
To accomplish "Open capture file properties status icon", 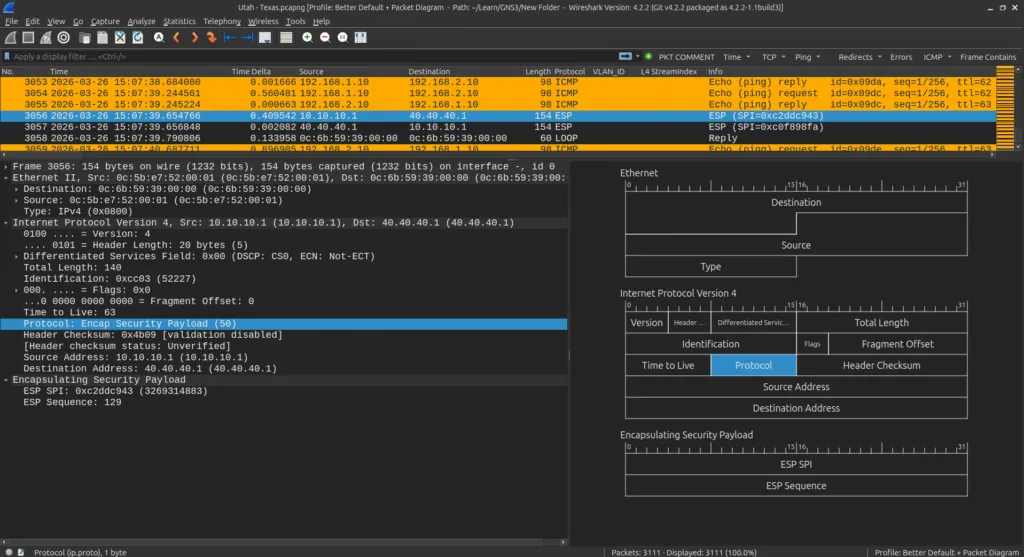I will [x=21, y=552].
